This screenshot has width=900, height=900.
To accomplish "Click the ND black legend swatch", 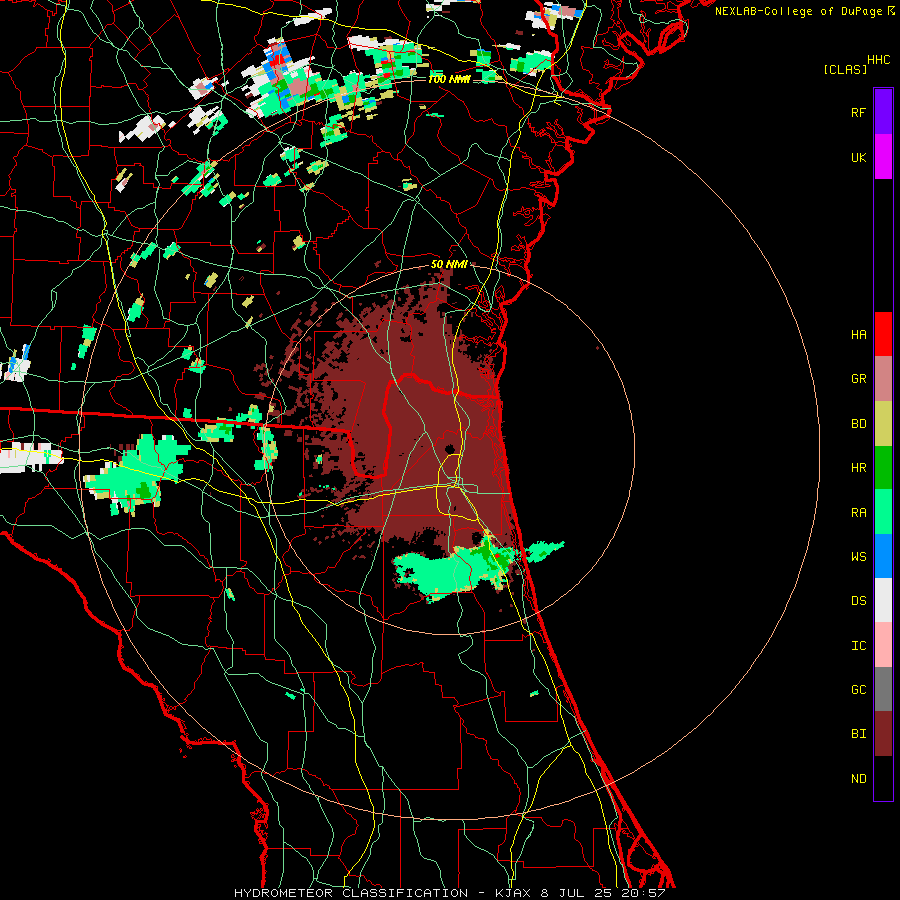I will point(883,778).
